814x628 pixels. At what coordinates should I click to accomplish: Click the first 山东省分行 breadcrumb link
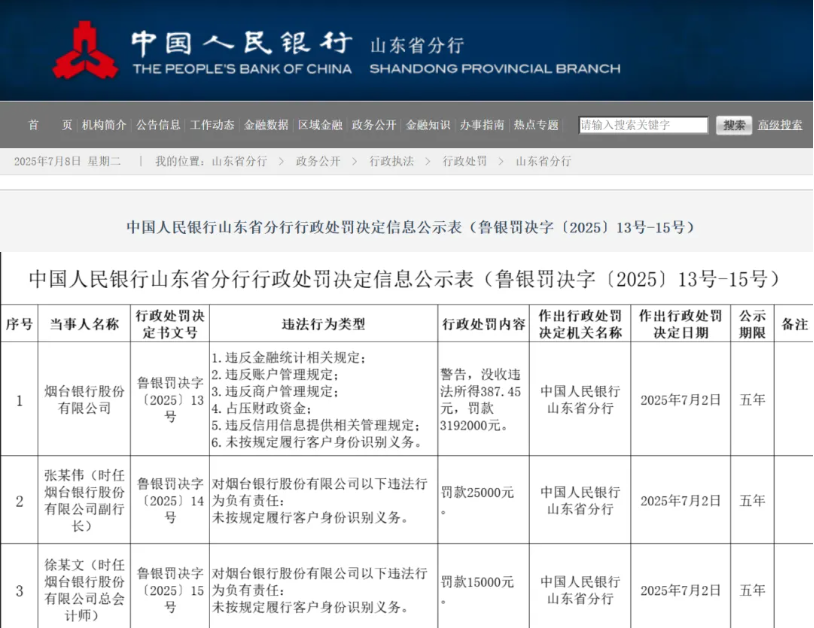239,161
